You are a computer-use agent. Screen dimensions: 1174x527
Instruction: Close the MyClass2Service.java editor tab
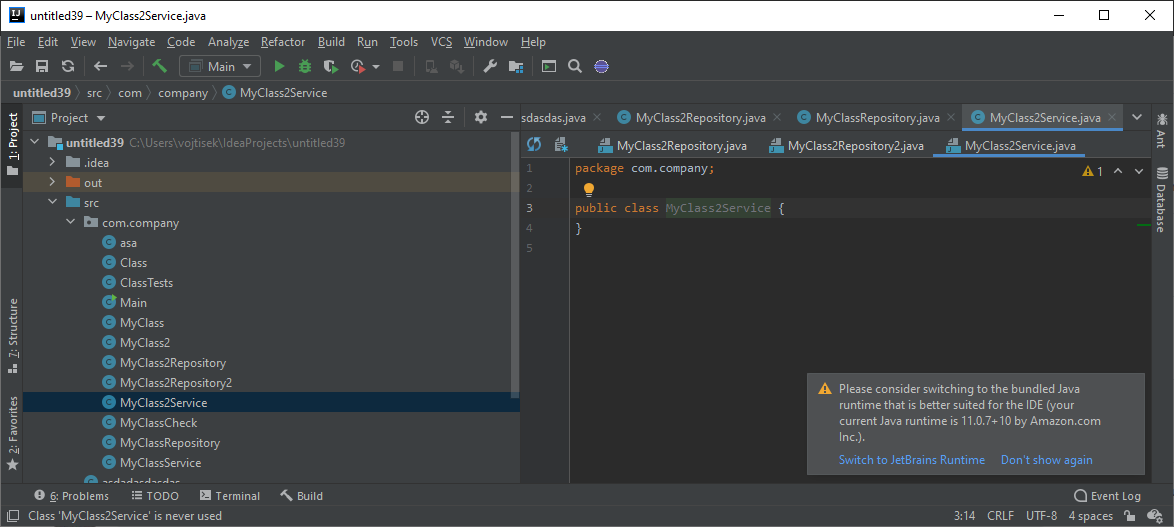(x=1112, y=118)
